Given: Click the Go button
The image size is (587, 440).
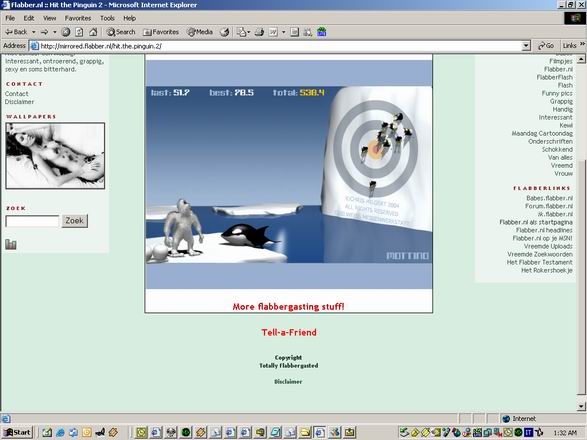Looking at the screenshot, I should (546, 46).
